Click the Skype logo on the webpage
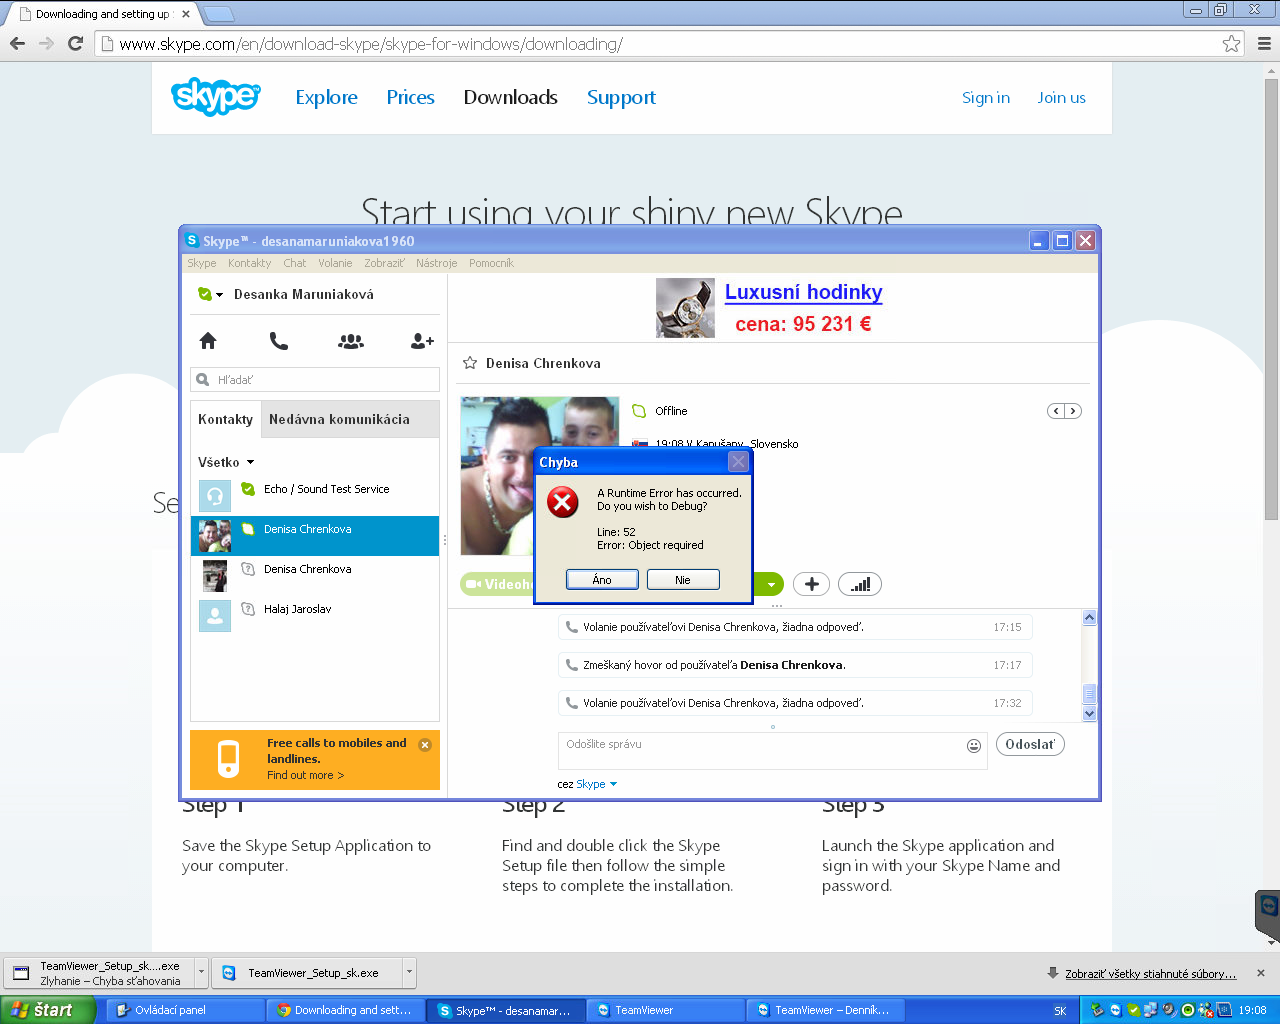Screen dimensions: 1280x1024 (215, 96)
